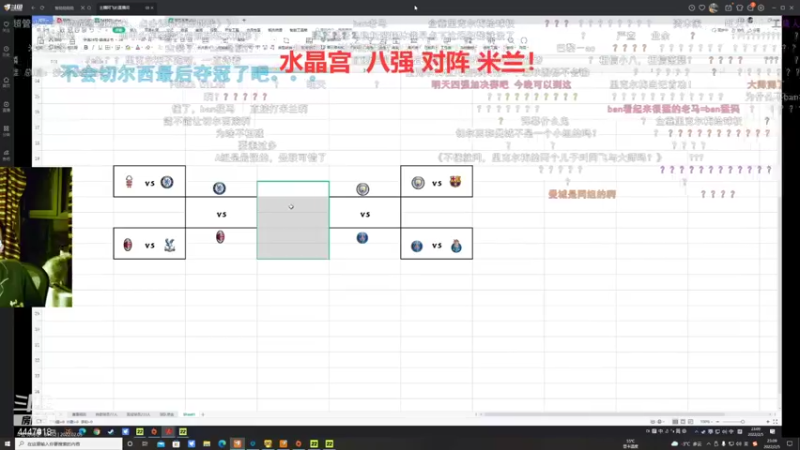Select the PSG semi-final logo right of the selected cell
Viewport: 800px width, 450px height.
pos(362,238)
